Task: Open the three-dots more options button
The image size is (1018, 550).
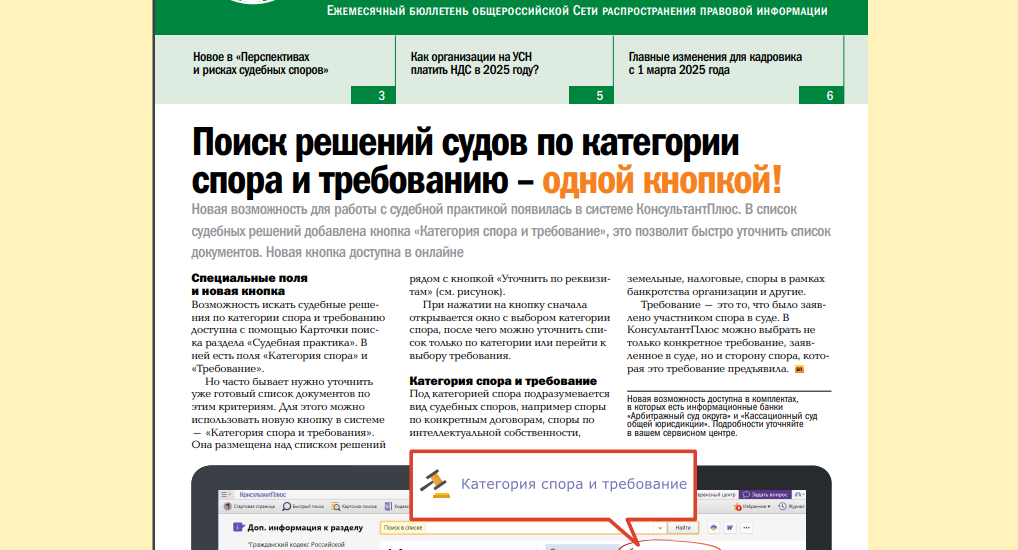Action: tap(746, 527)
